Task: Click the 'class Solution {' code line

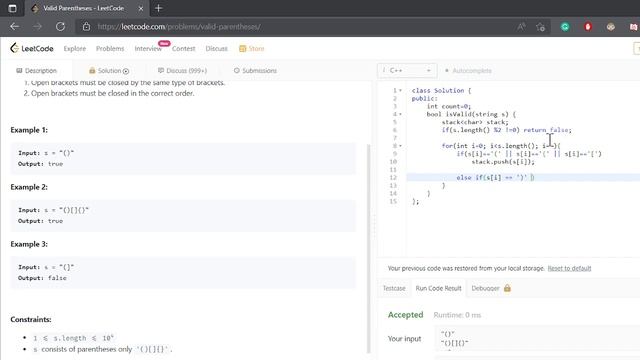Action: 441,91
